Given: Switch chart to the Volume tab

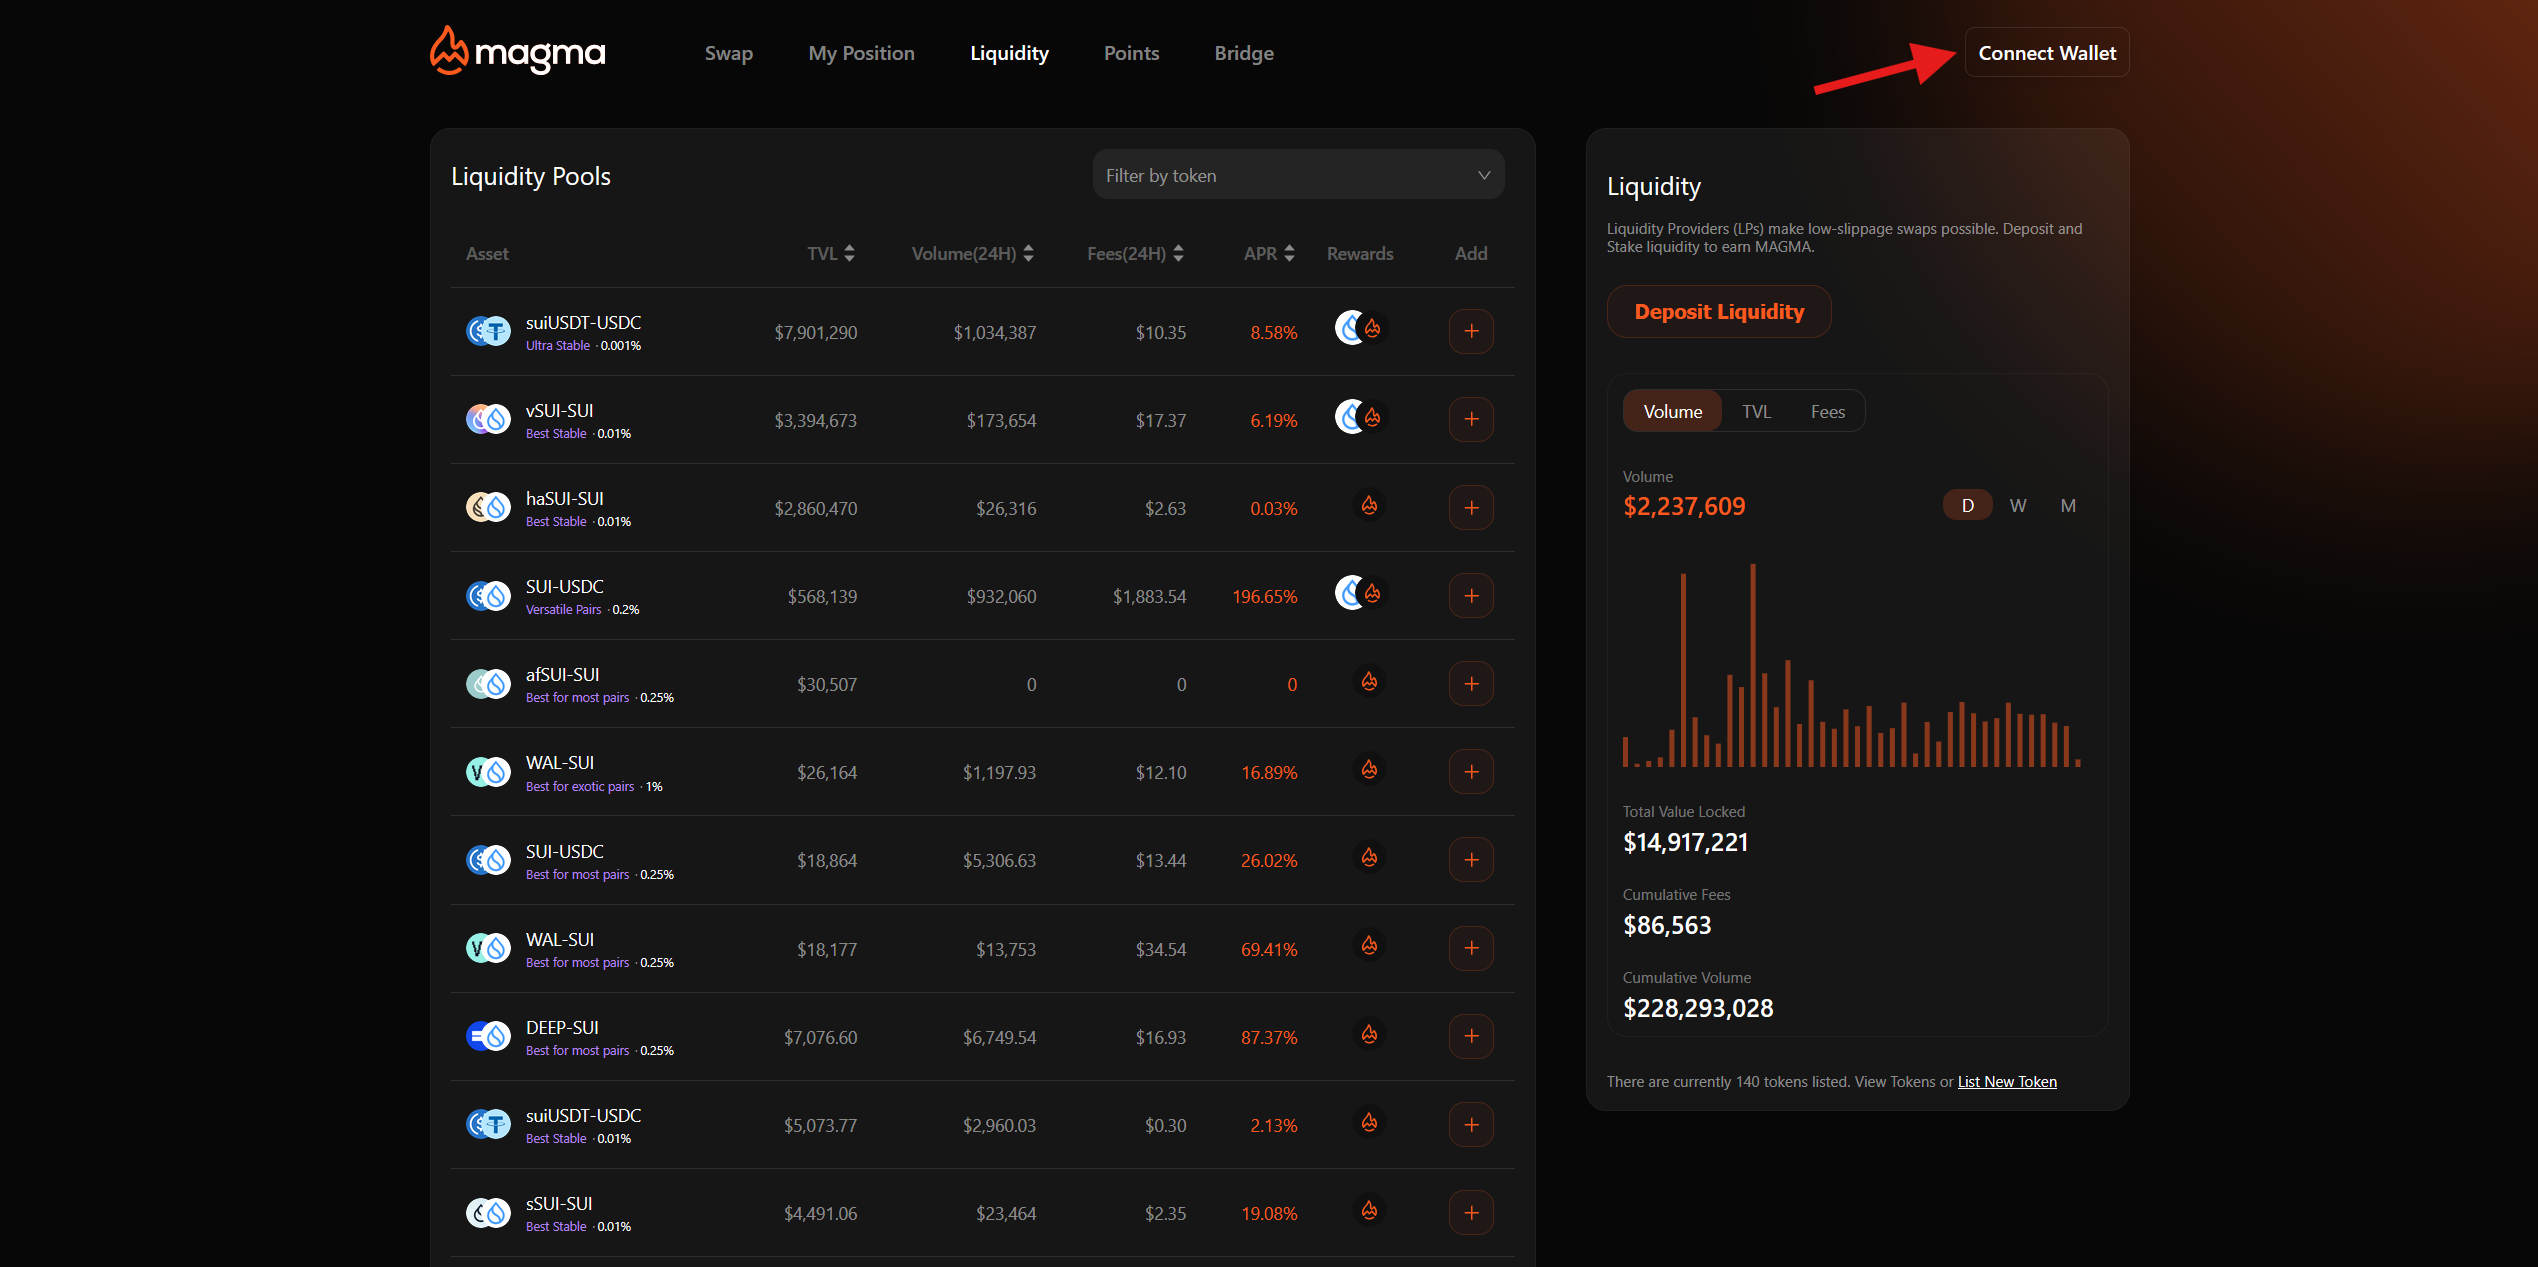Looking at the screenshot, I should tap(1672, 412).
